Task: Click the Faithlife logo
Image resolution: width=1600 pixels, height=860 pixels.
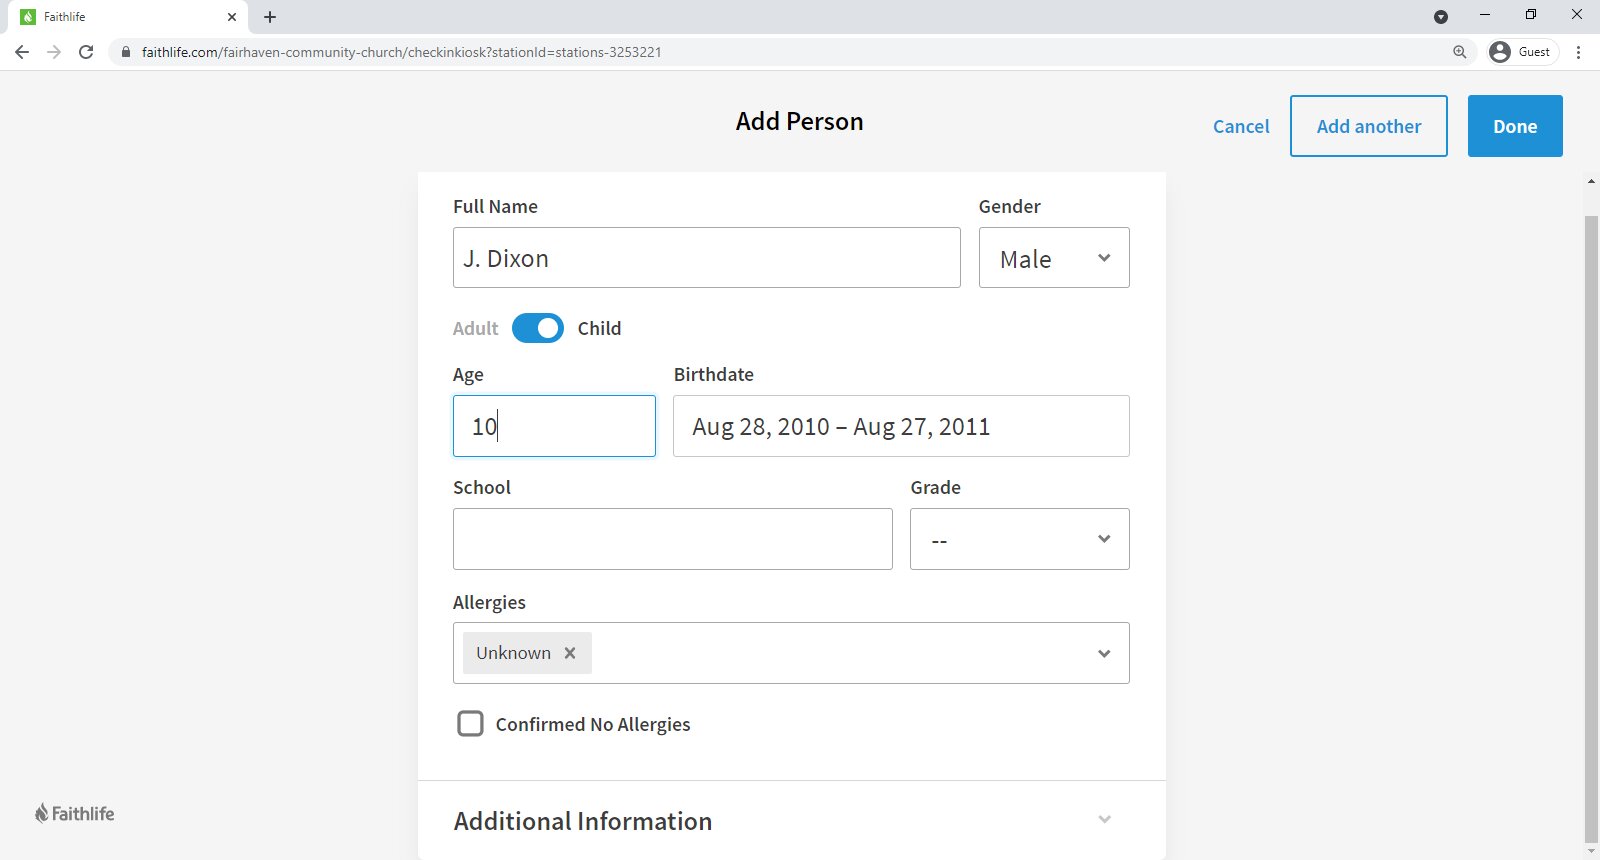Action: point(75,813)
